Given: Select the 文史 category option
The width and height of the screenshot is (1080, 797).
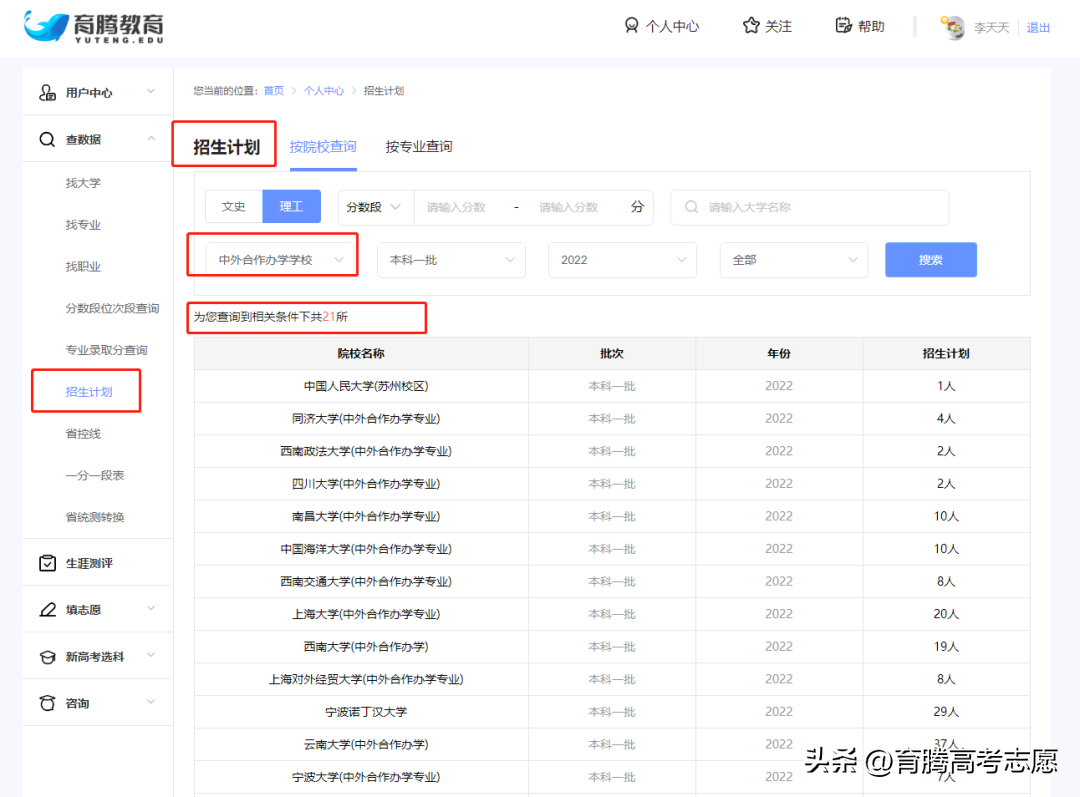Looking at the screenshot, I should click(233, 206).
